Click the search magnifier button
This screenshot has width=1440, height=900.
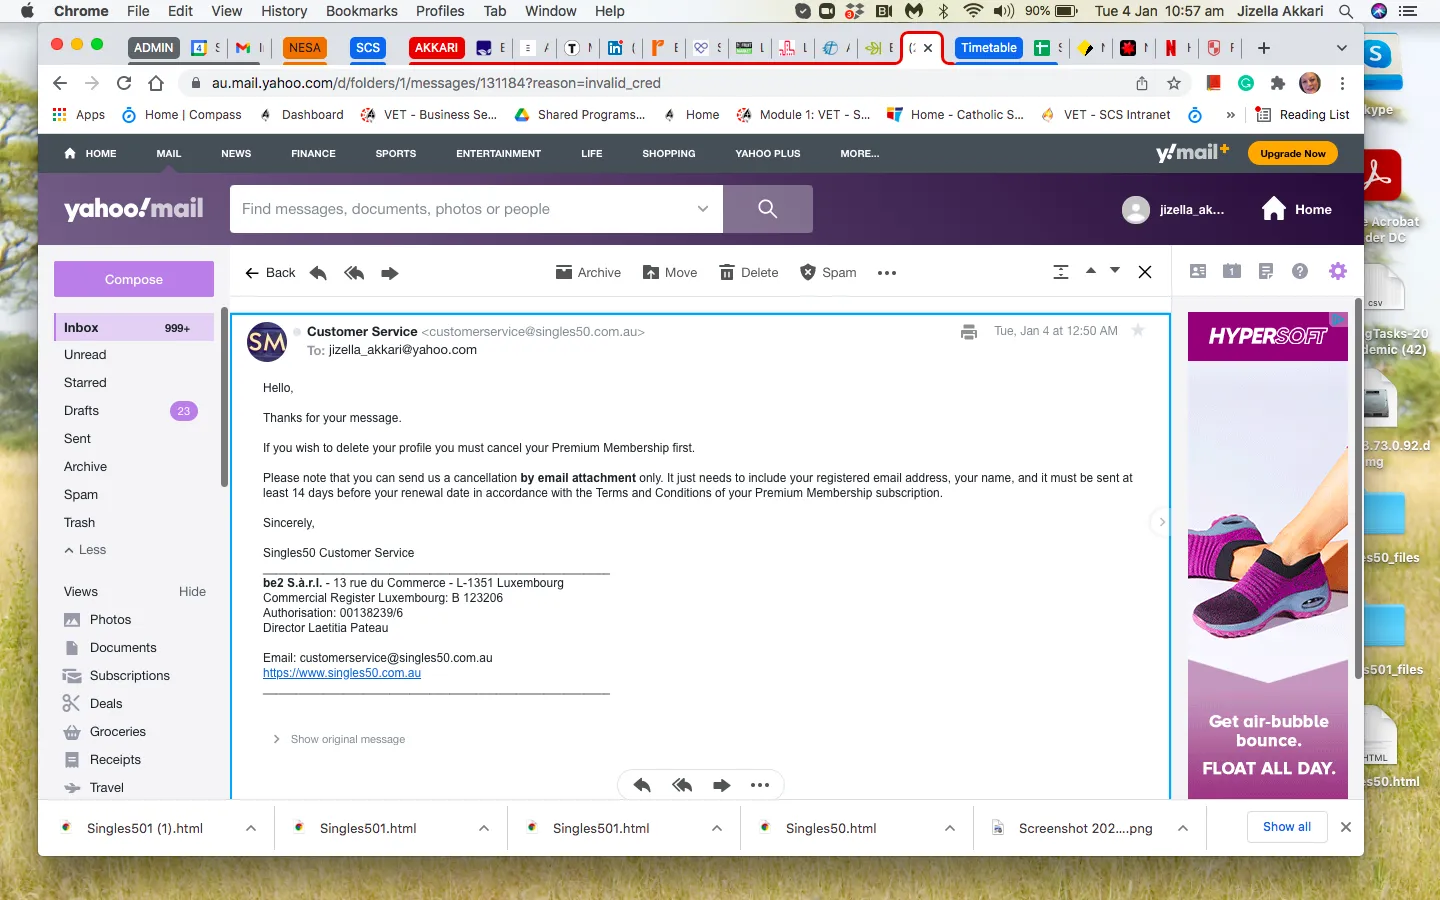point(768,209)
